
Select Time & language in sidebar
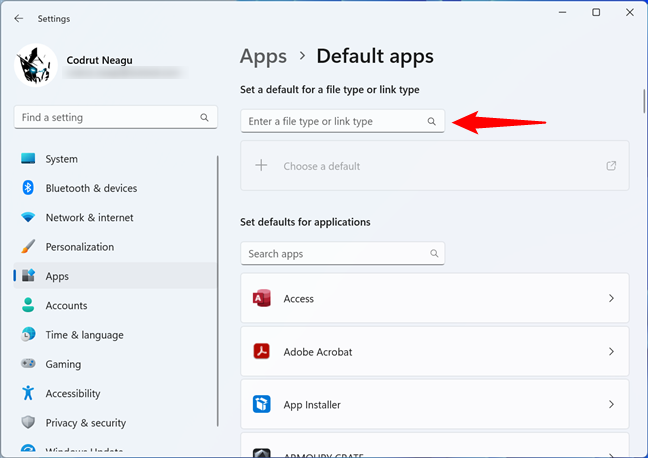[x=84, y=335]
